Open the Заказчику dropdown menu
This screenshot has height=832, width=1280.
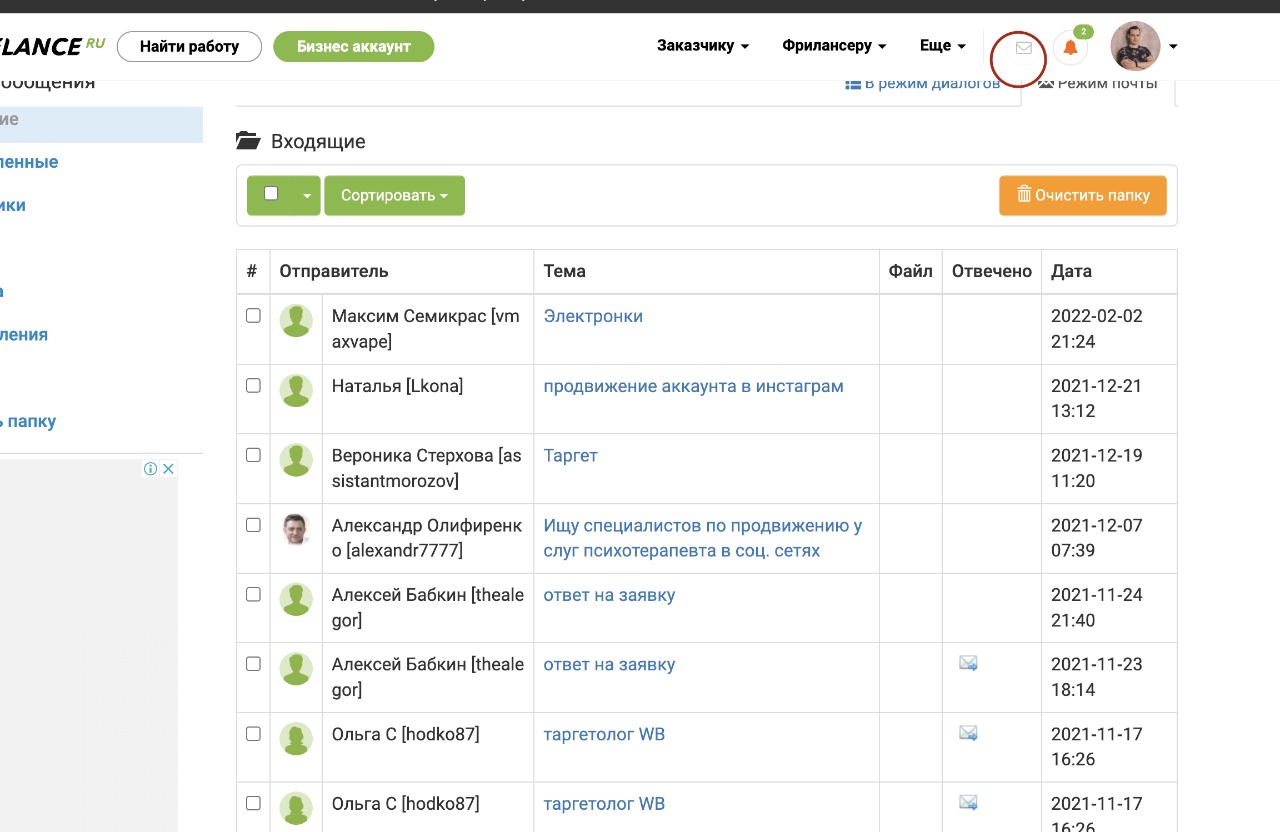click(x=703, y=46)
